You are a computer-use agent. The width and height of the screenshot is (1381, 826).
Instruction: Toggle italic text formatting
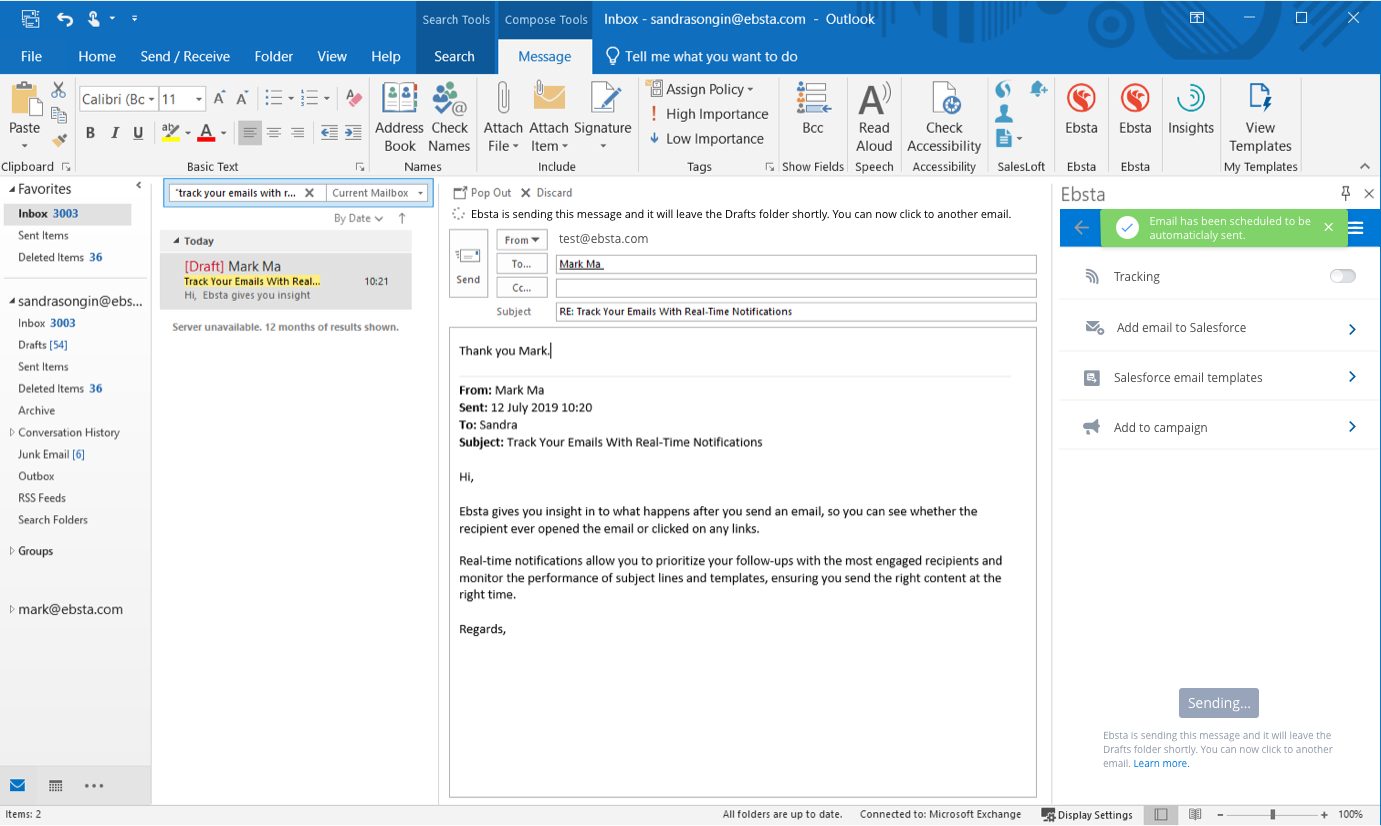tap(115, 133)
